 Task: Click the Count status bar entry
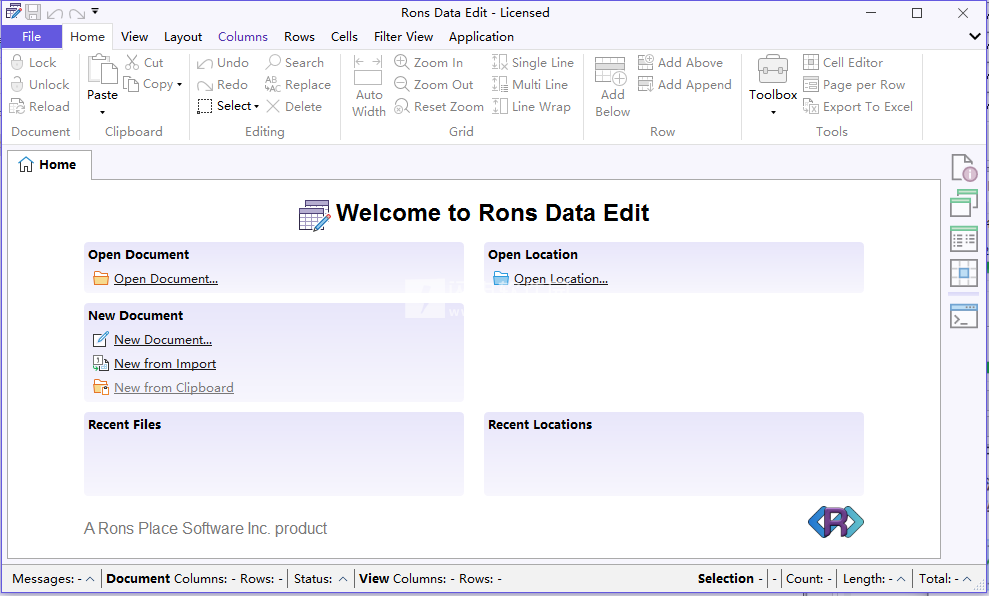[809, 579]
